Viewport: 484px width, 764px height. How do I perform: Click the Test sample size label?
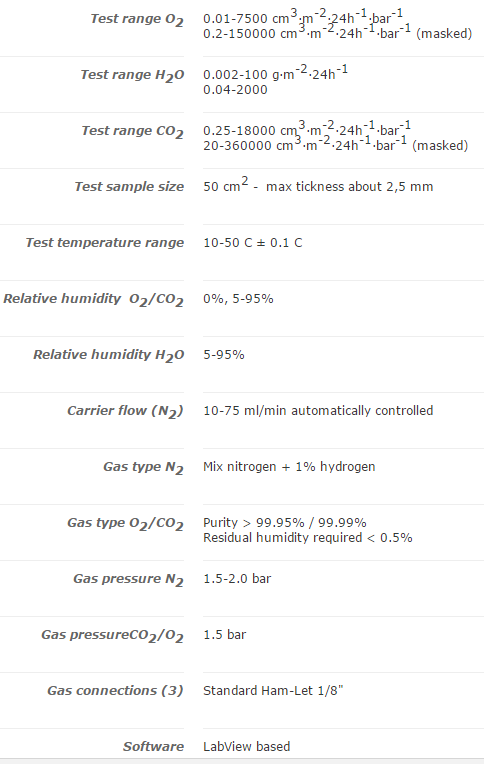[129, 187]
